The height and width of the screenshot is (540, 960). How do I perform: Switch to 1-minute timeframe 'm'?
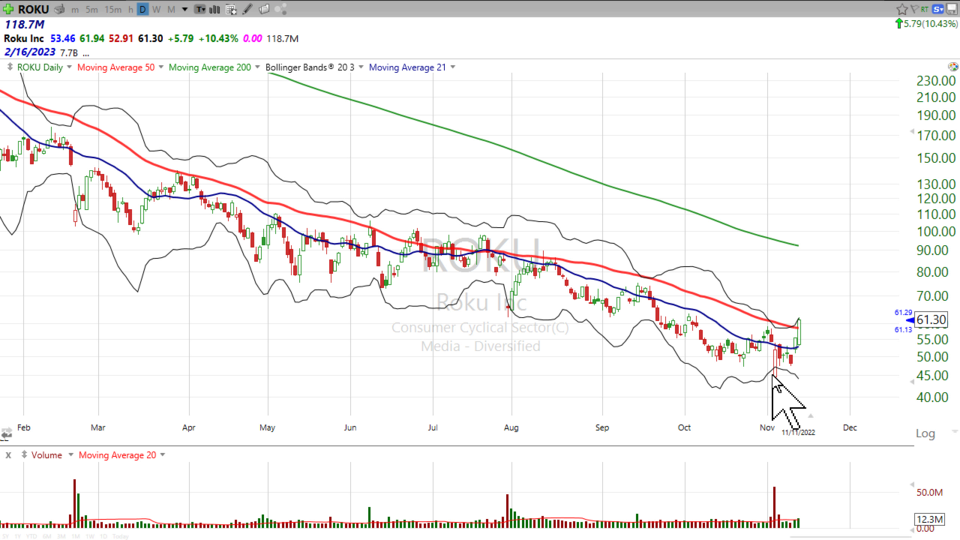[75, 9]
